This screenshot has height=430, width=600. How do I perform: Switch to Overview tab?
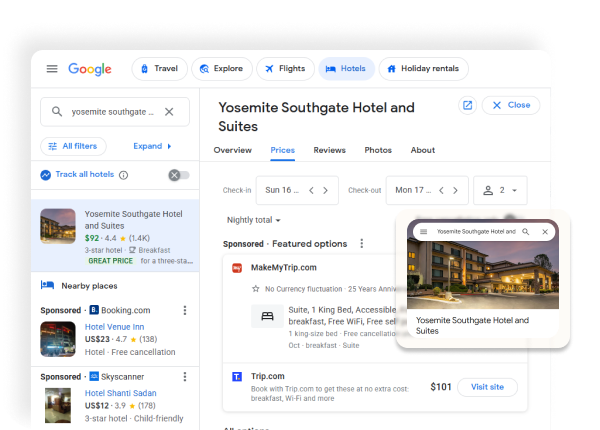(x=233, y=150)
